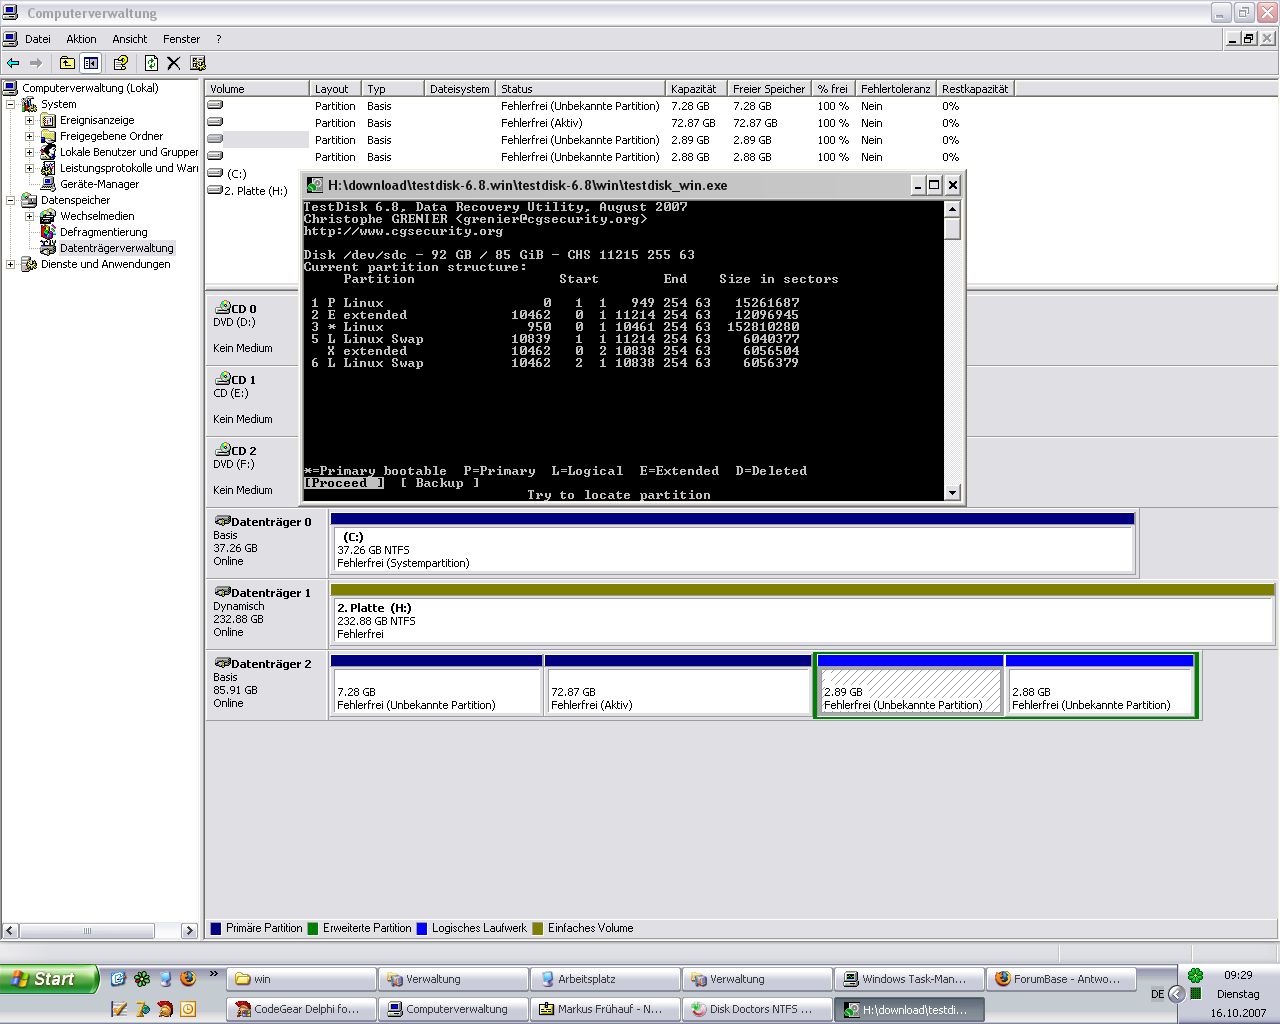The width and height of the screenshot is (1280, 1024).
Task: Expand the Freigegebene Ordner tree node
Action: [30, 136]
